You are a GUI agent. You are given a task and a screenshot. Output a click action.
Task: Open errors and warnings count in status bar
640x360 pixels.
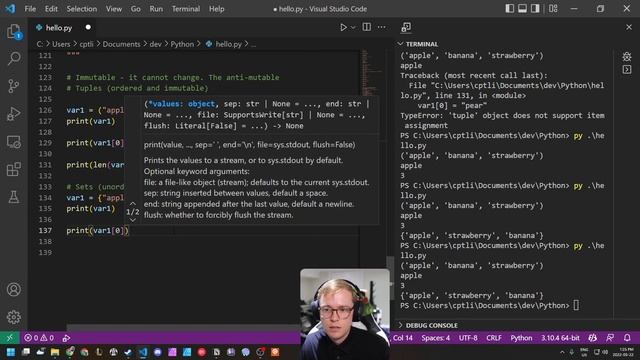tap(39, 338)
